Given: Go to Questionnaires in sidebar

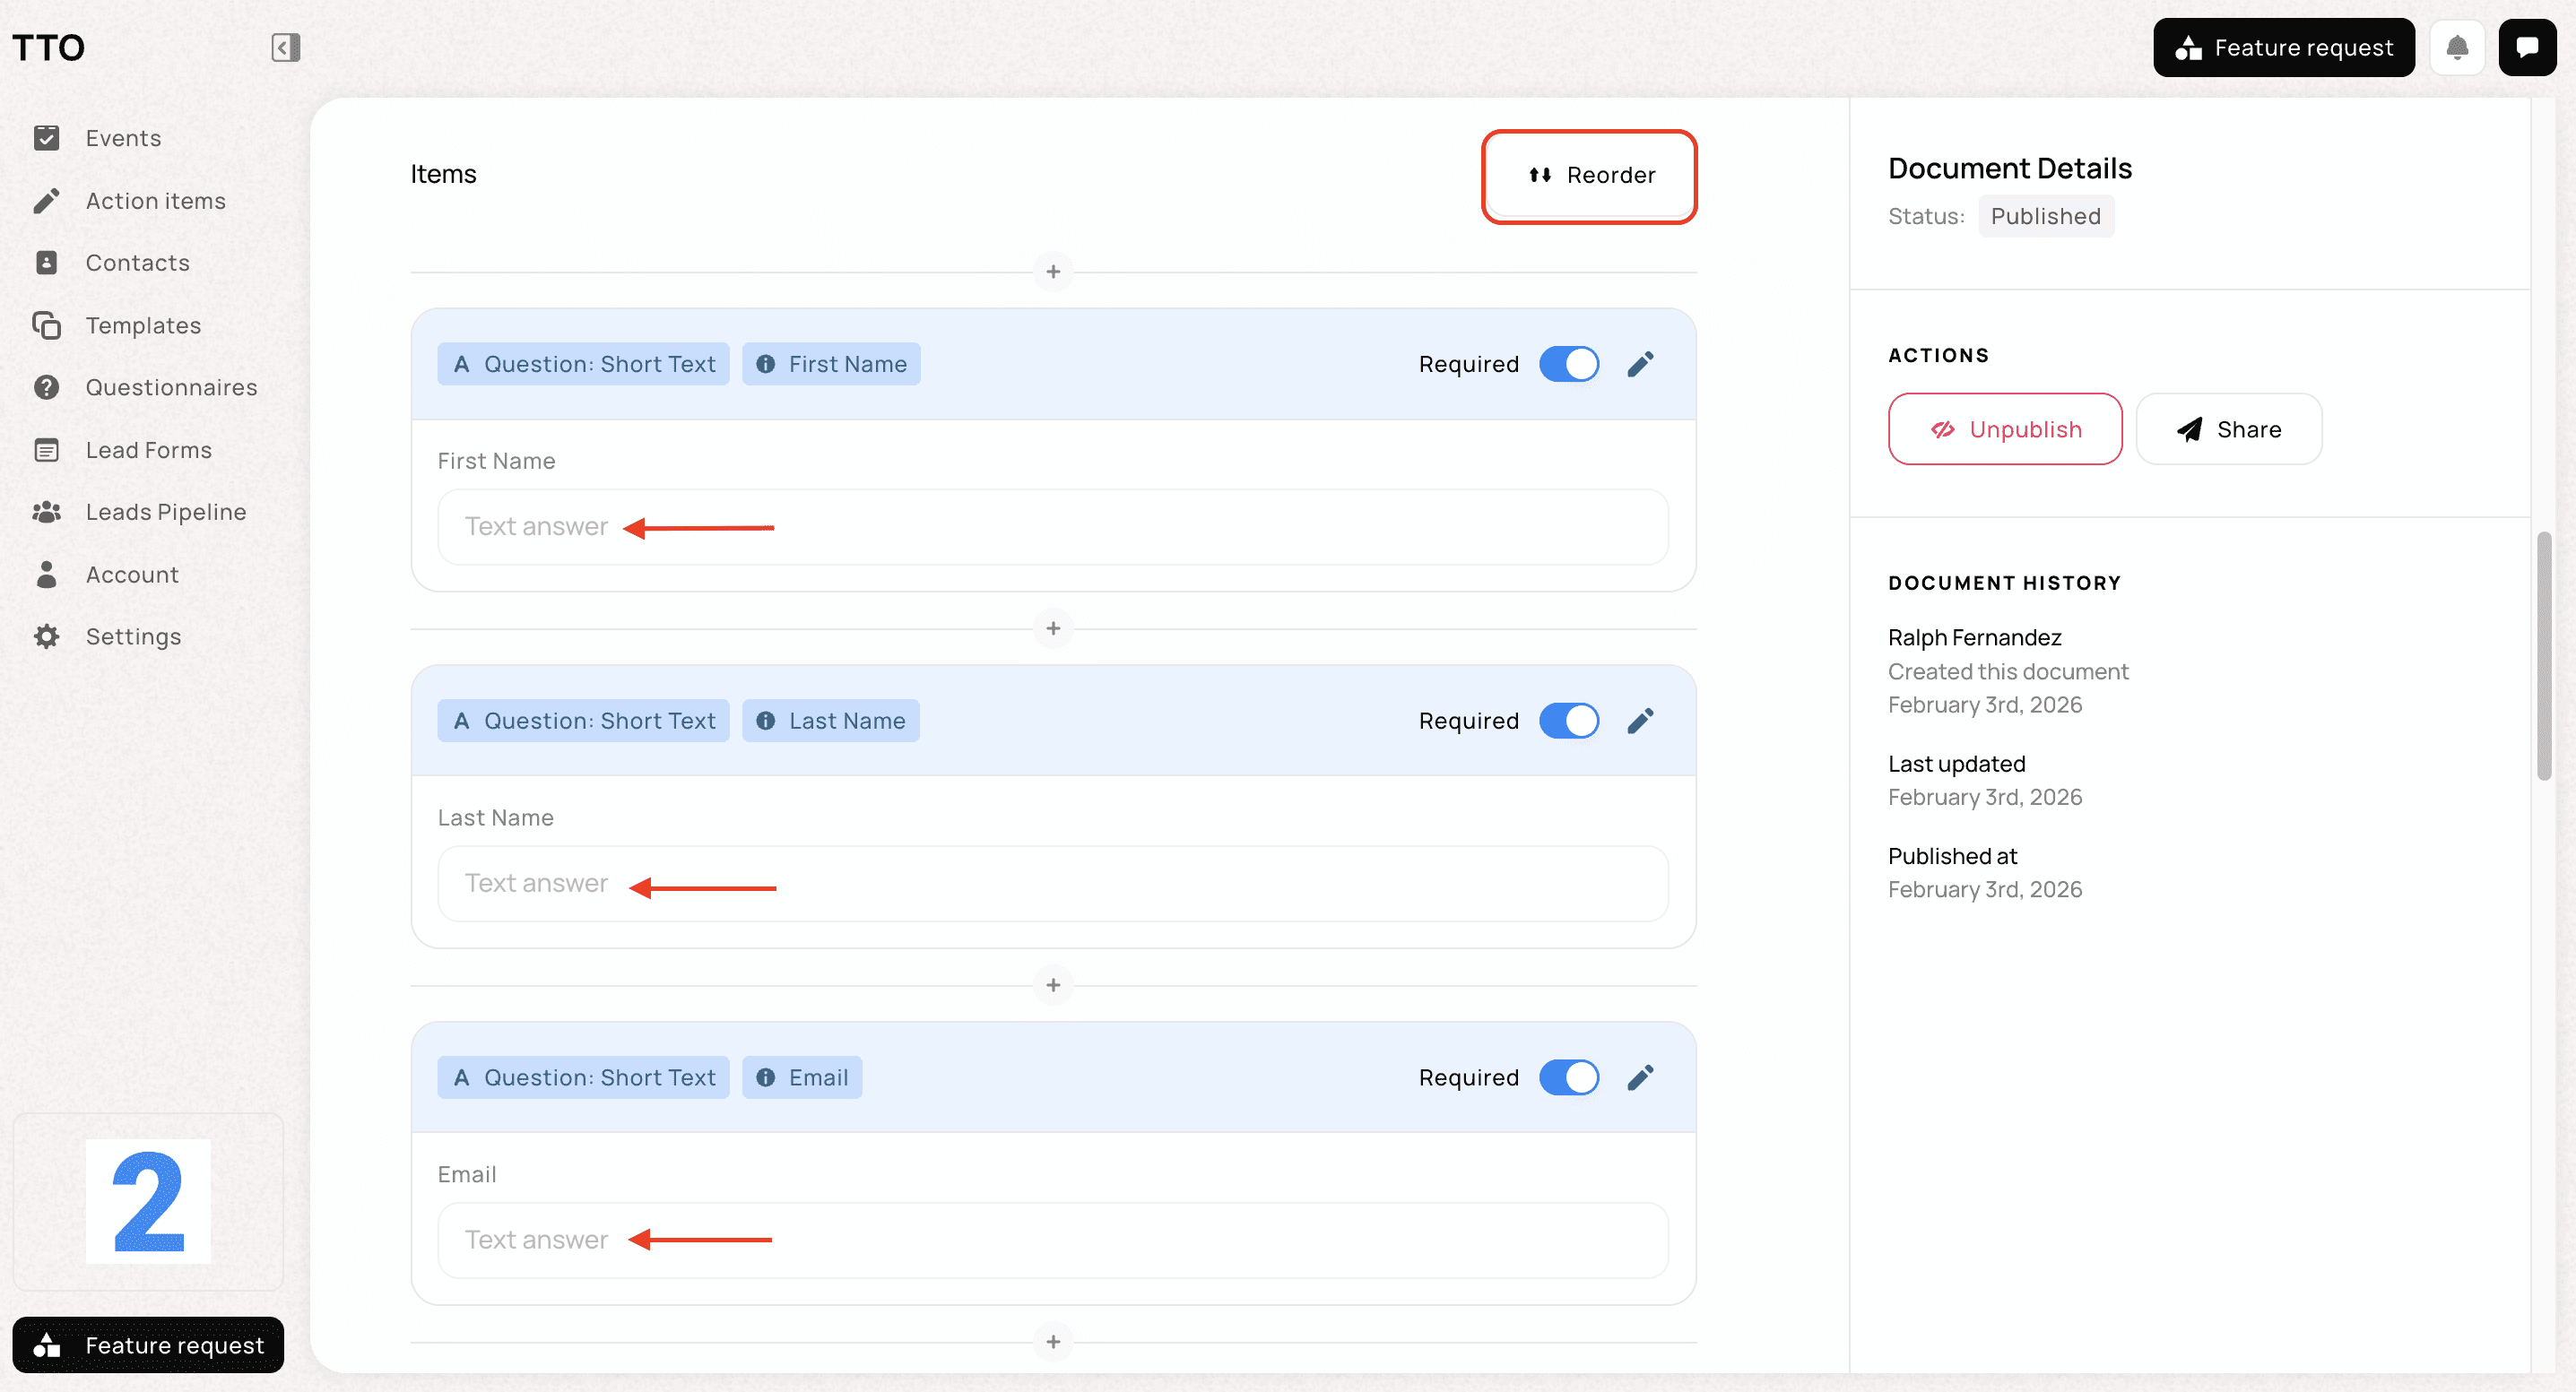Looking at the screenshot, I should pos(171,387).
